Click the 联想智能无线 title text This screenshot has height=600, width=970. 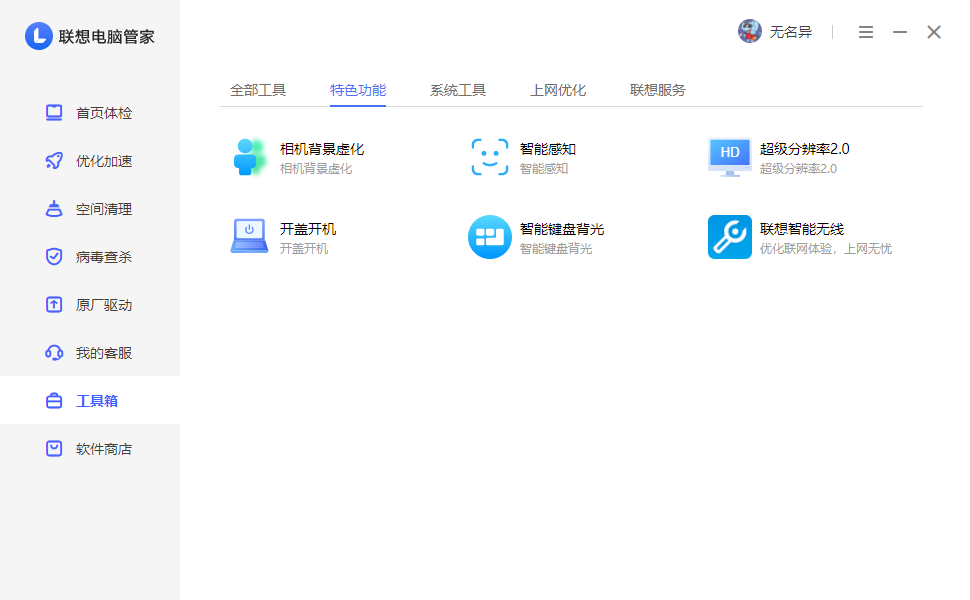click(x=802, y=229)
